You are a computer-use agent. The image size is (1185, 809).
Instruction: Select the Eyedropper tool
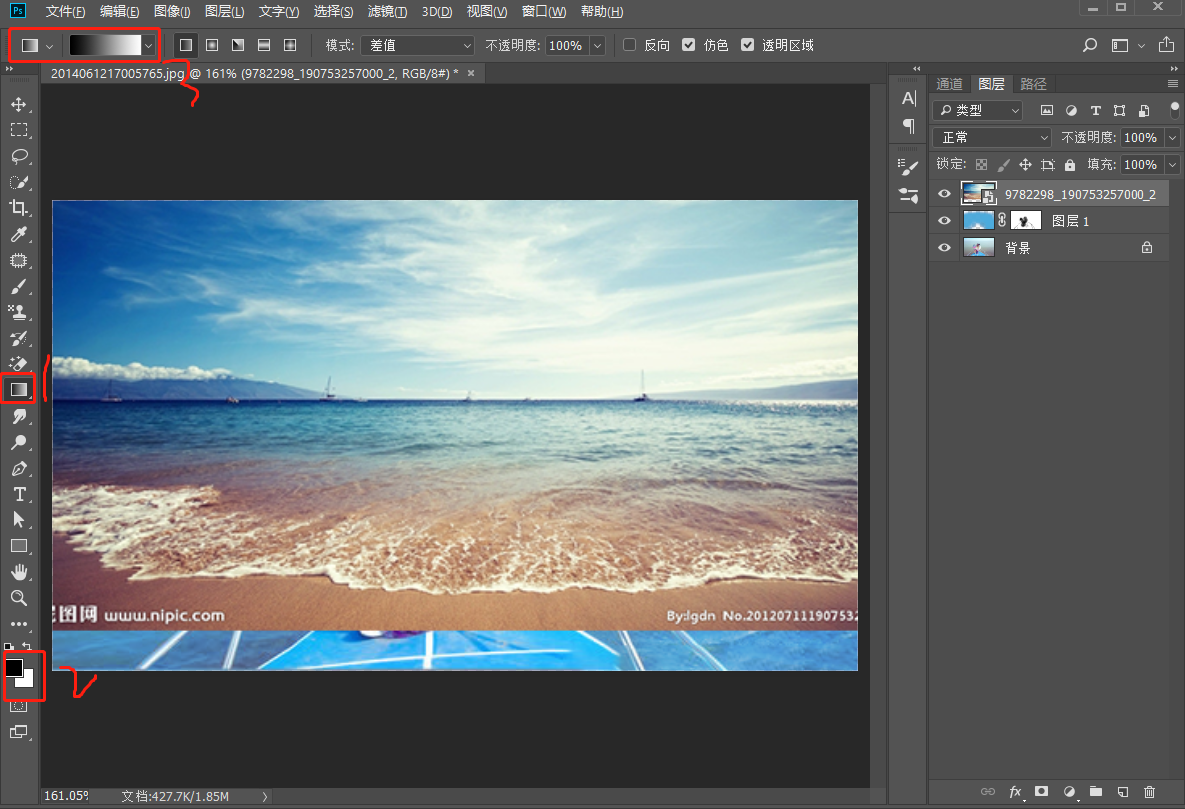coord(18,234)
